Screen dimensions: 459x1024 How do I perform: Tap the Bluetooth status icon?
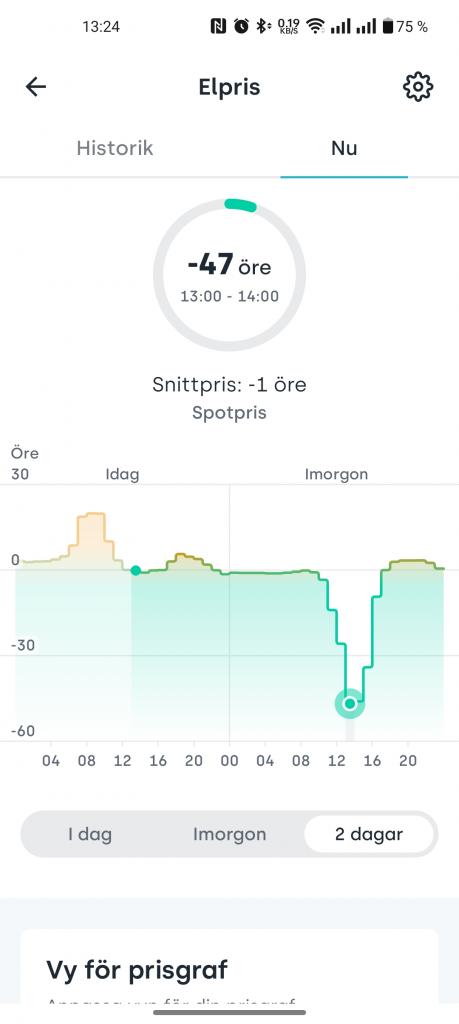click(x=262, y=26)
